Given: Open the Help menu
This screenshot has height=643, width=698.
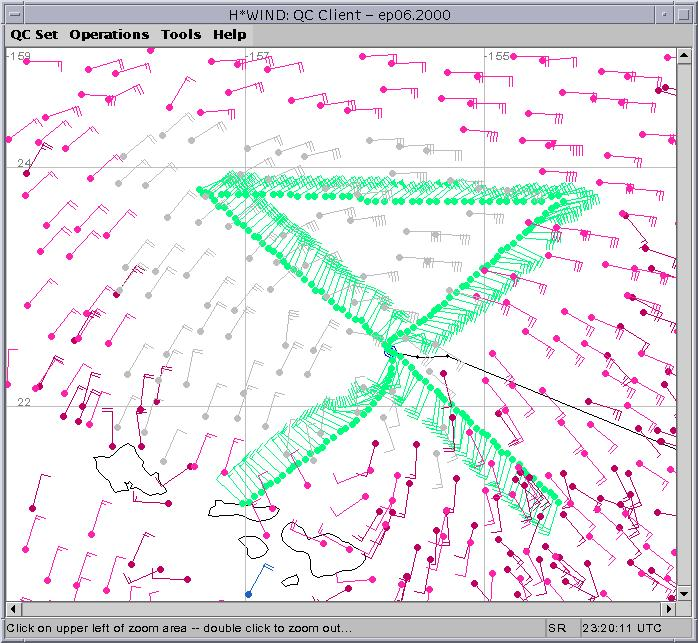Looking at the screenshot, I should (230, 34).
